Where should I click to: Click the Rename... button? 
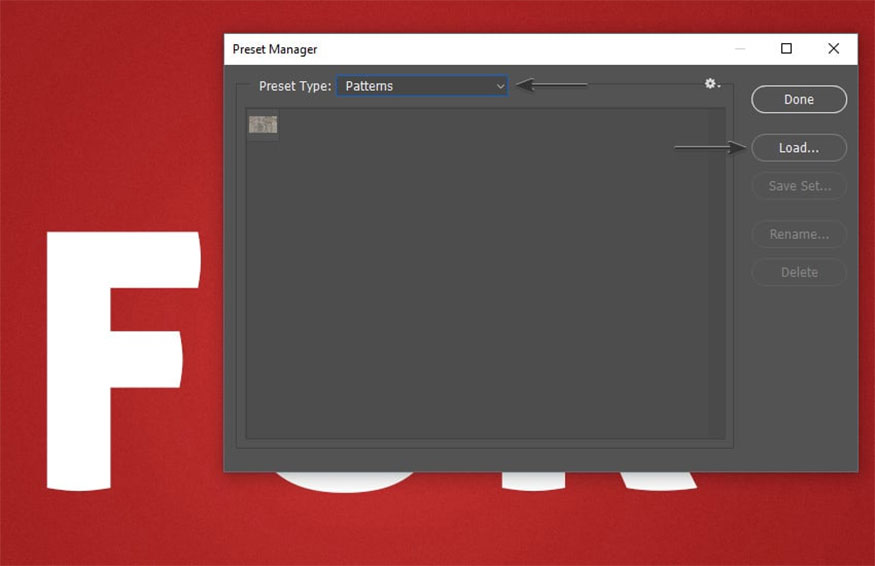(x=799, y=234)
